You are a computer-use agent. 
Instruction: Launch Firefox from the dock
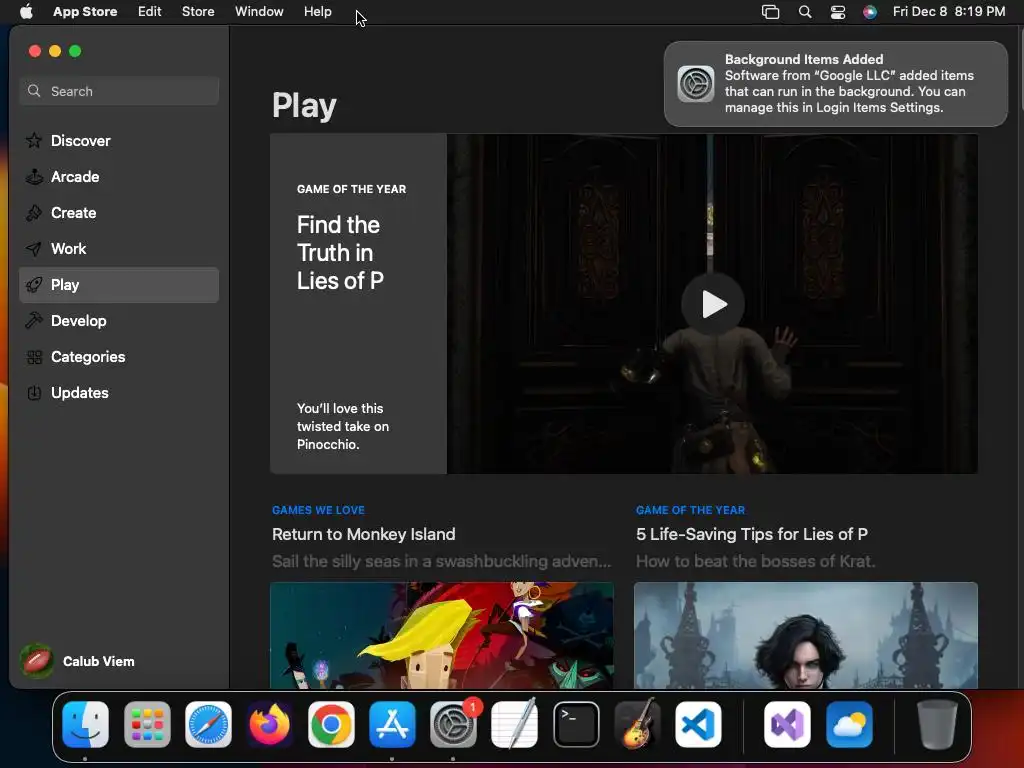[x=270, y=724]
